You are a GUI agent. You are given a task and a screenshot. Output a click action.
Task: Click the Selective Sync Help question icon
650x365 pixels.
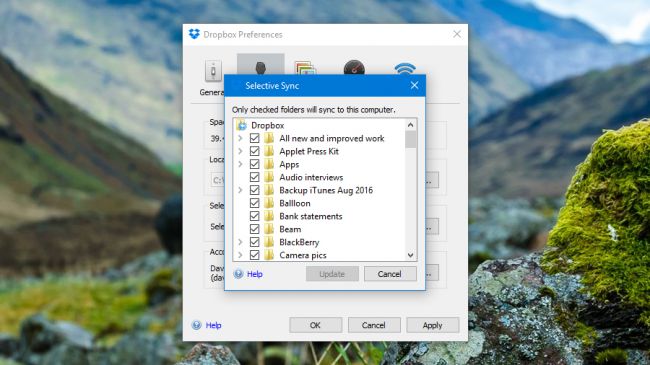(x=238, y=274)
